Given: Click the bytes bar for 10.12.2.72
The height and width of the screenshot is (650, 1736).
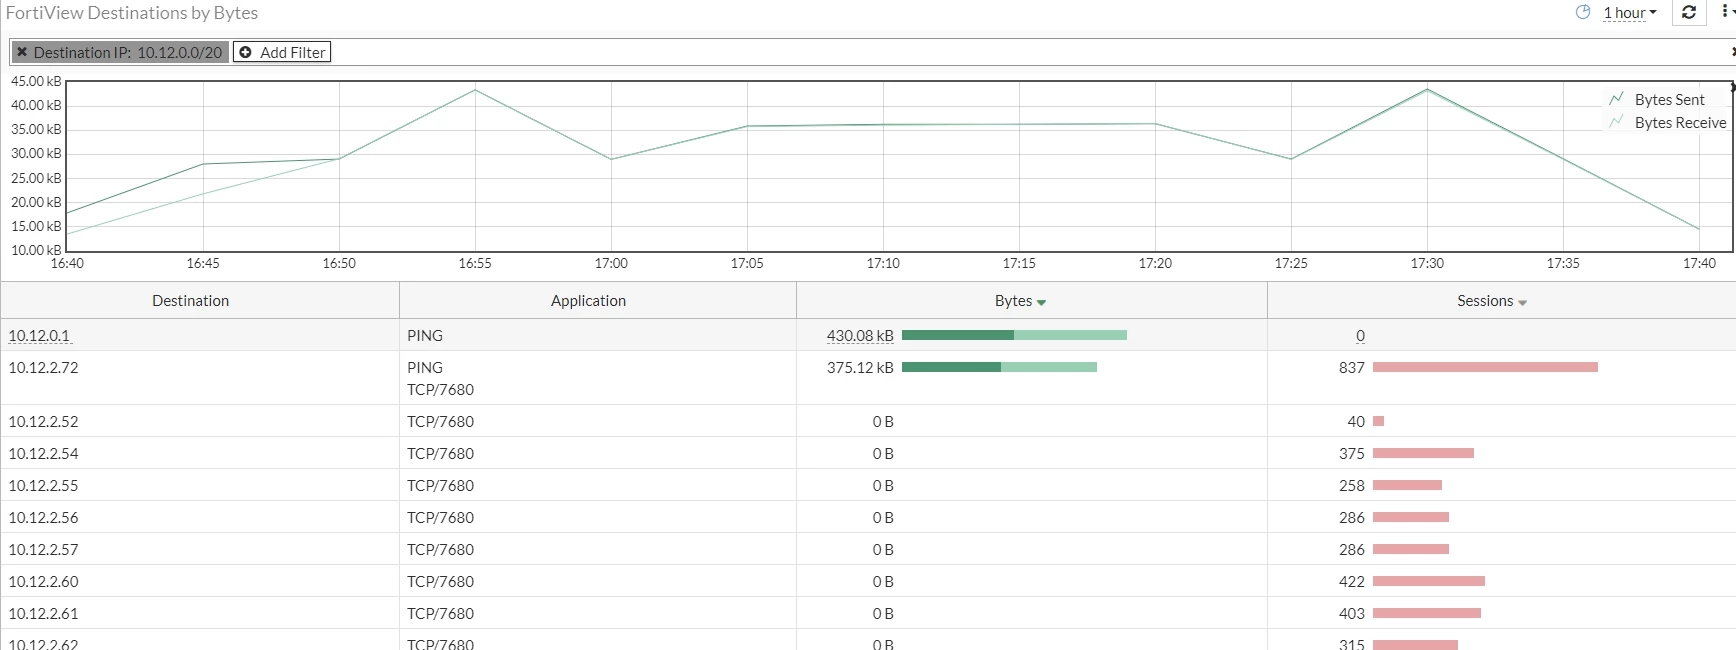Looking at the screenshot, I should point(999,367).
